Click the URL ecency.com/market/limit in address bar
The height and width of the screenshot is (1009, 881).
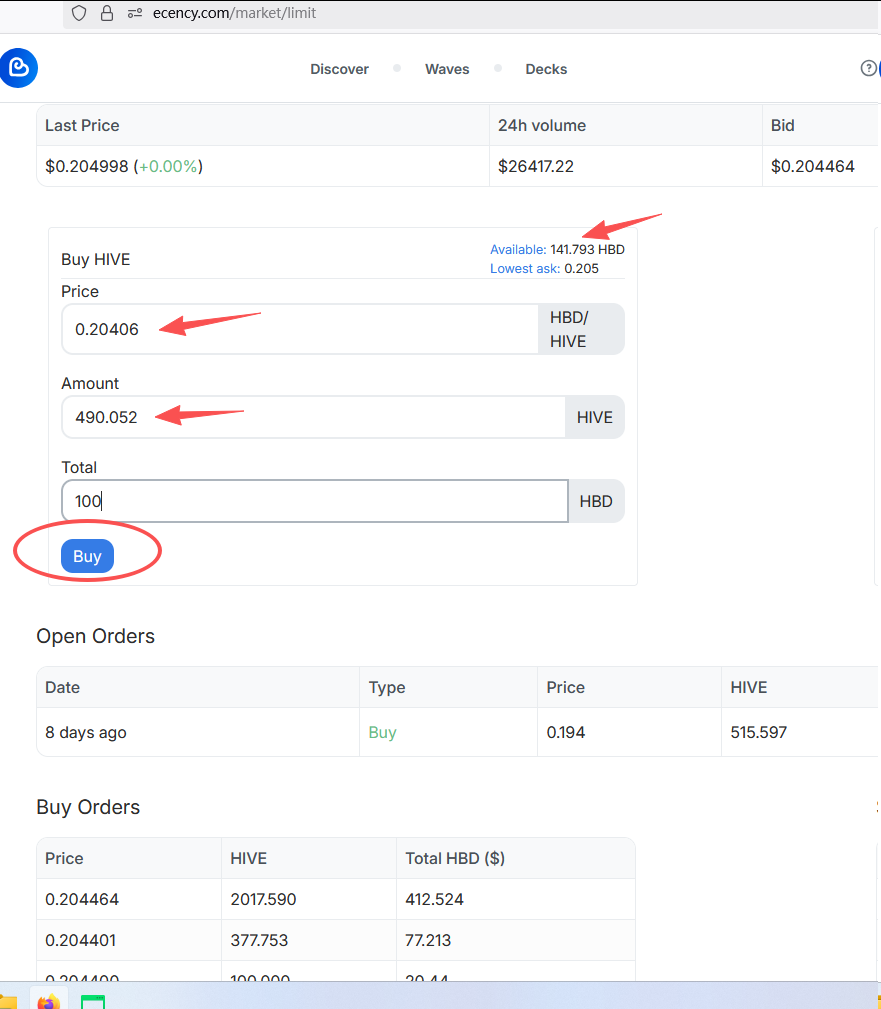tap(234, 13)
